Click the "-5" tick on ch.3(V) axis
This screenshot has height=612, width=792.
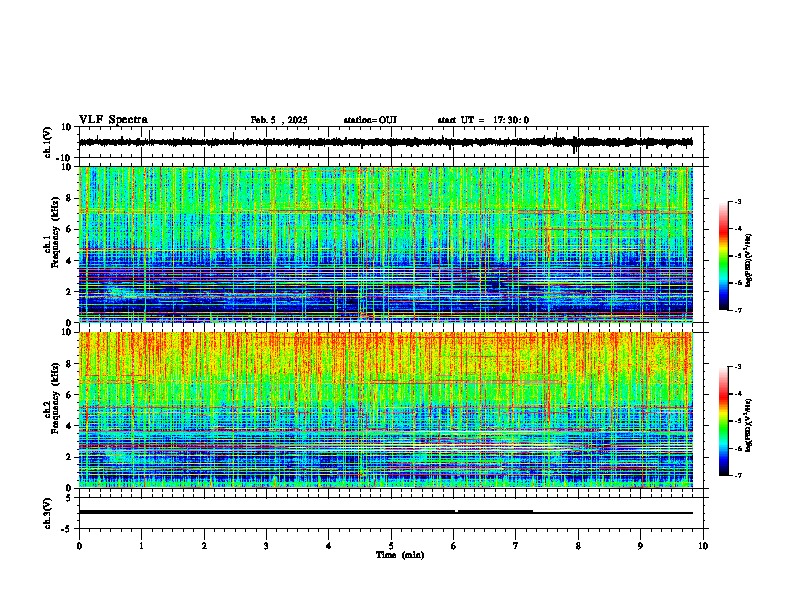(67, 529)
